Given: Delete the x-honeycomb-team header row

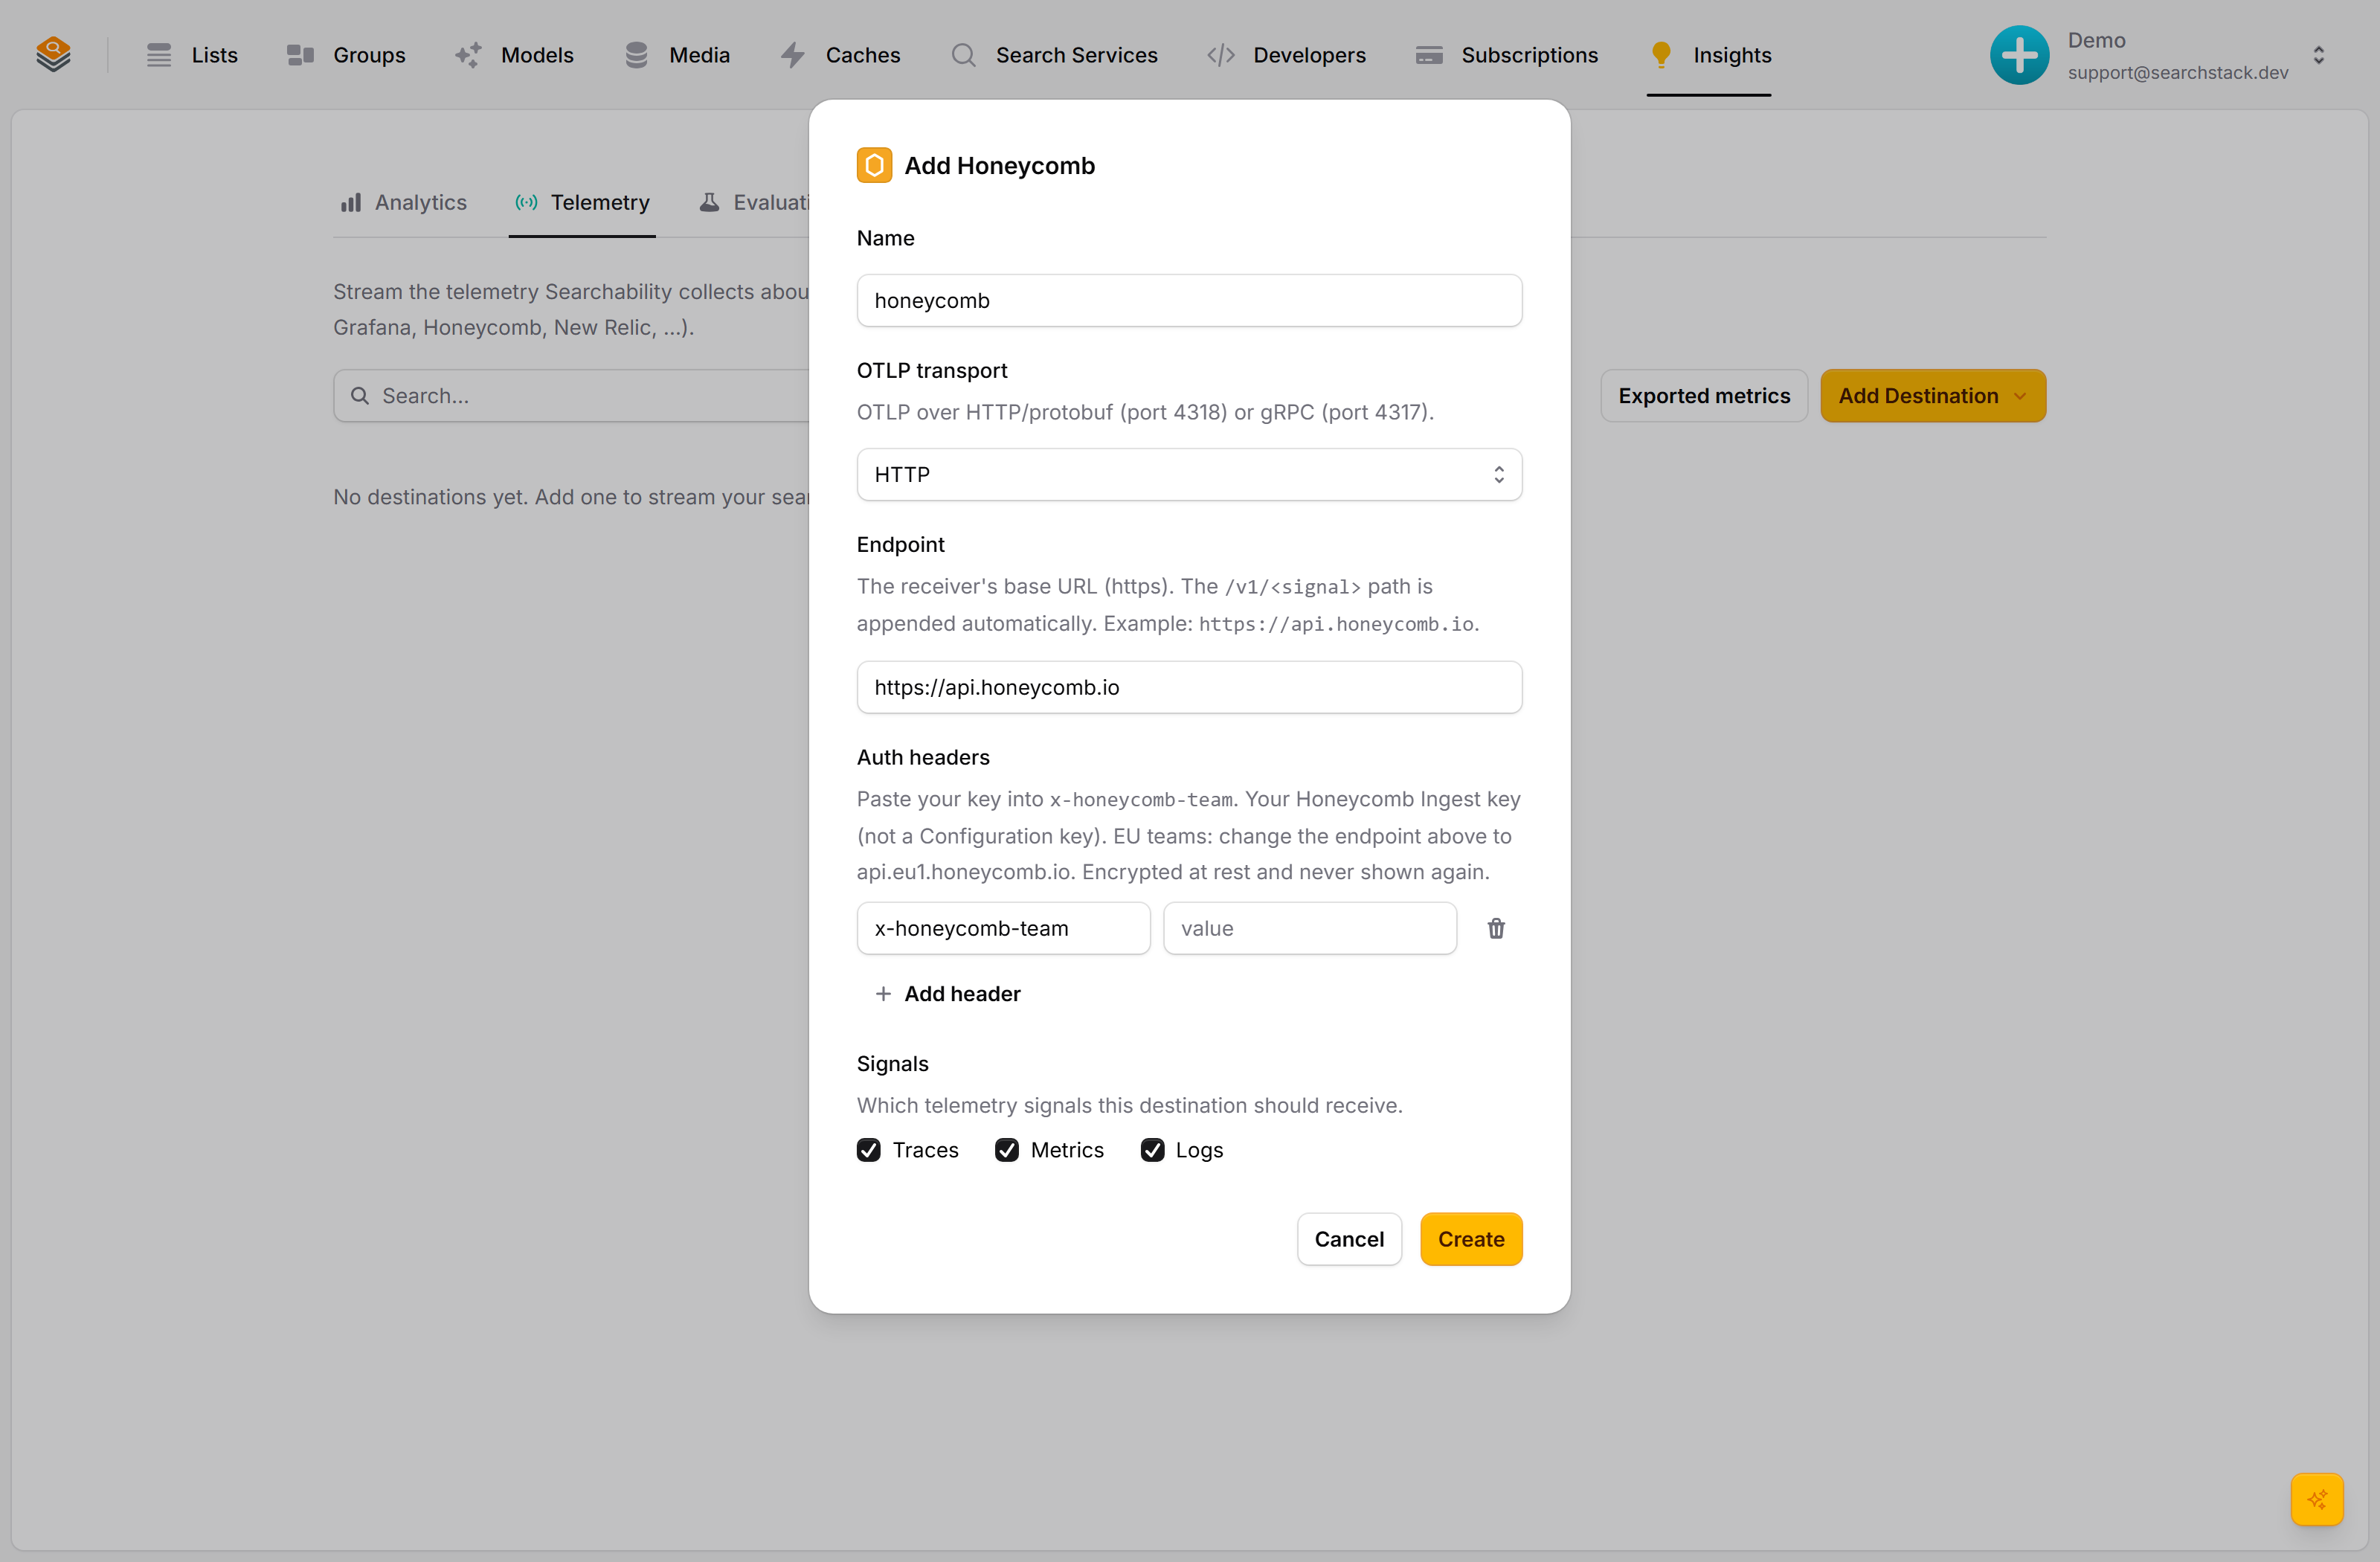Looking at the screenshot, I should (1496, 928).
